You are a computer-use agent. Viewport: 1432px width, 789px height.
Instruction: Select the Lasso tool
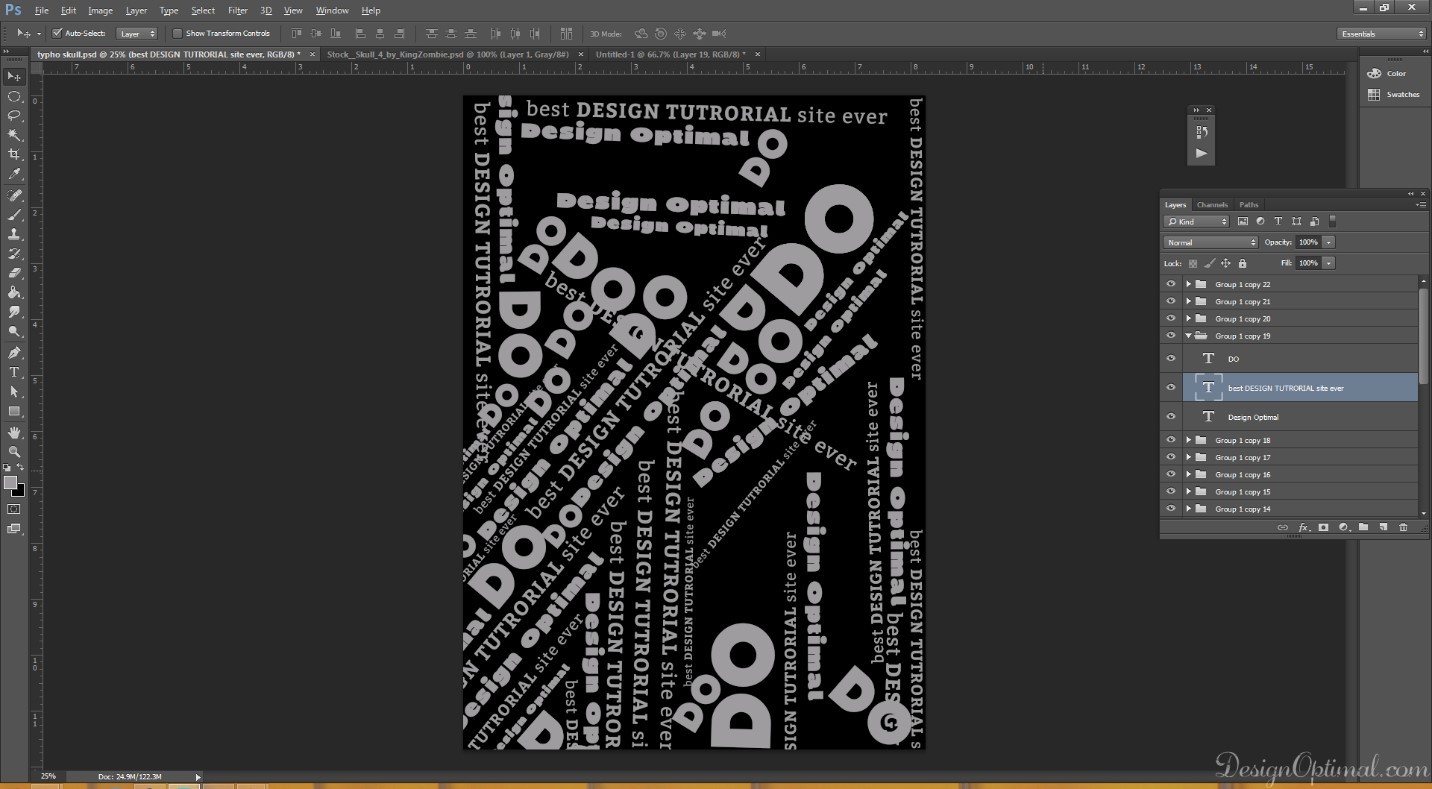coord(14,115)
